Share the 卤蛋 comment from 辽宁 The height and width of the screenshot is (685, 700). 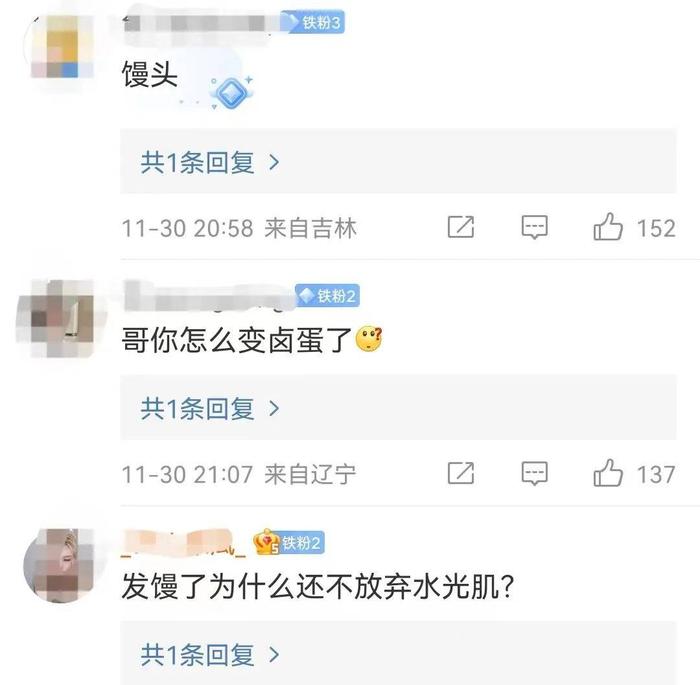461,473
